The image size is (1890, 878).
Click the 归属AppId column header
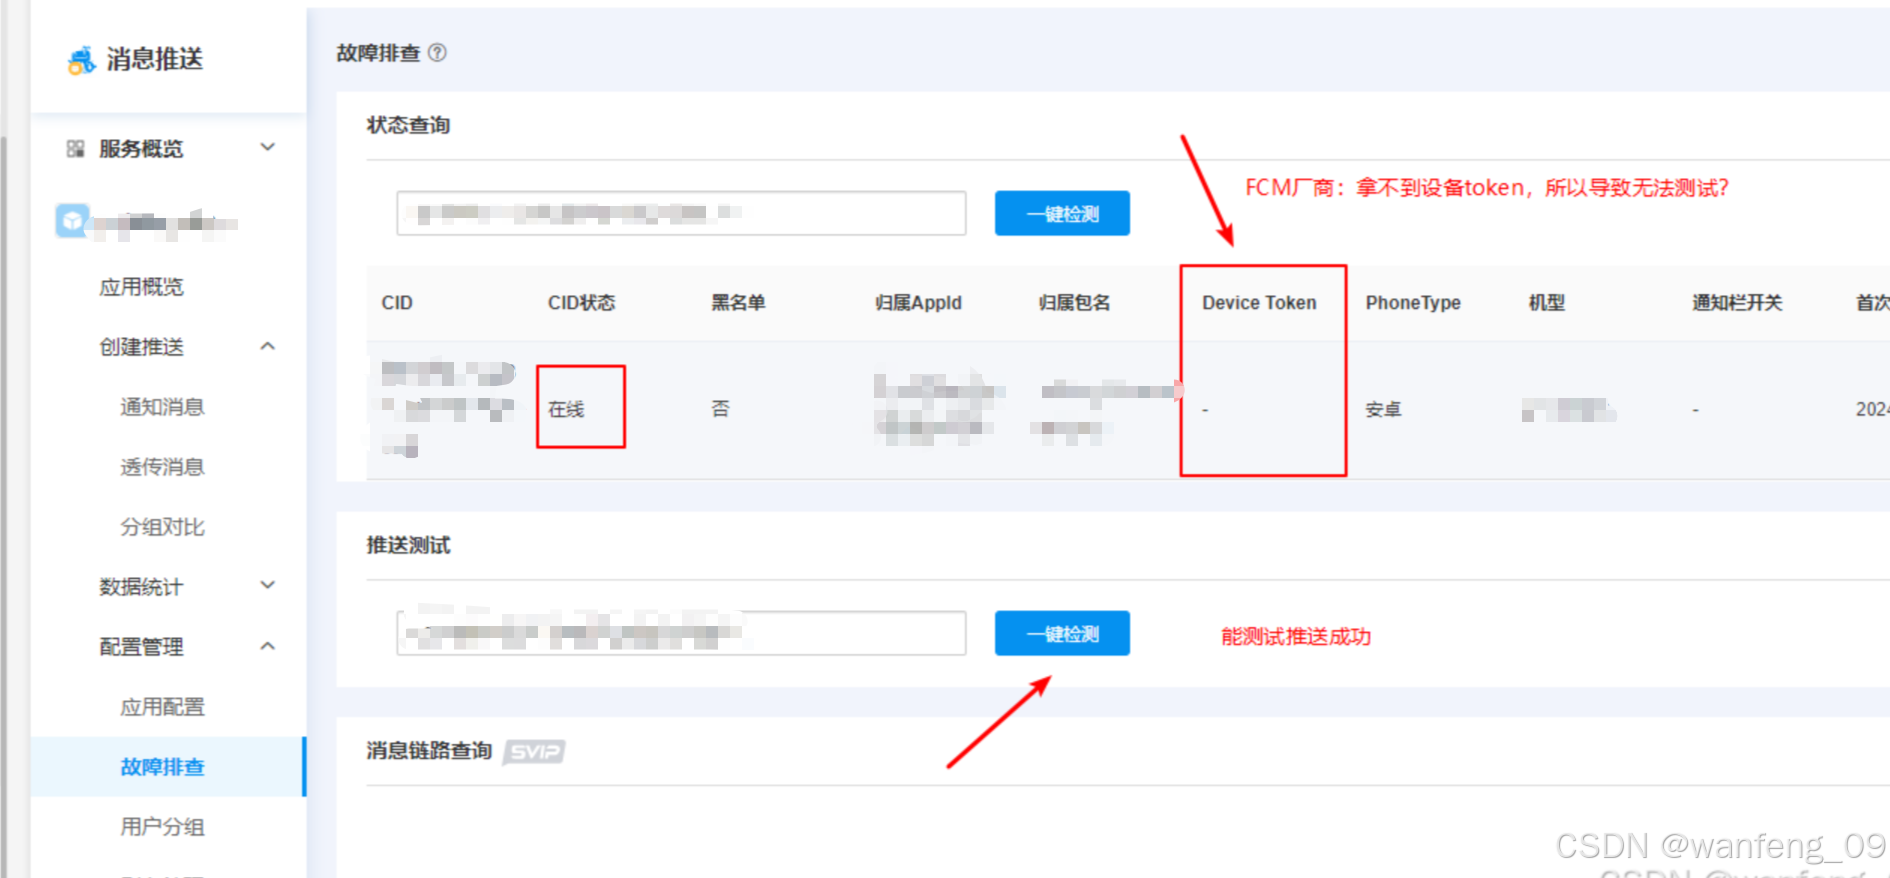click(918, 303)
